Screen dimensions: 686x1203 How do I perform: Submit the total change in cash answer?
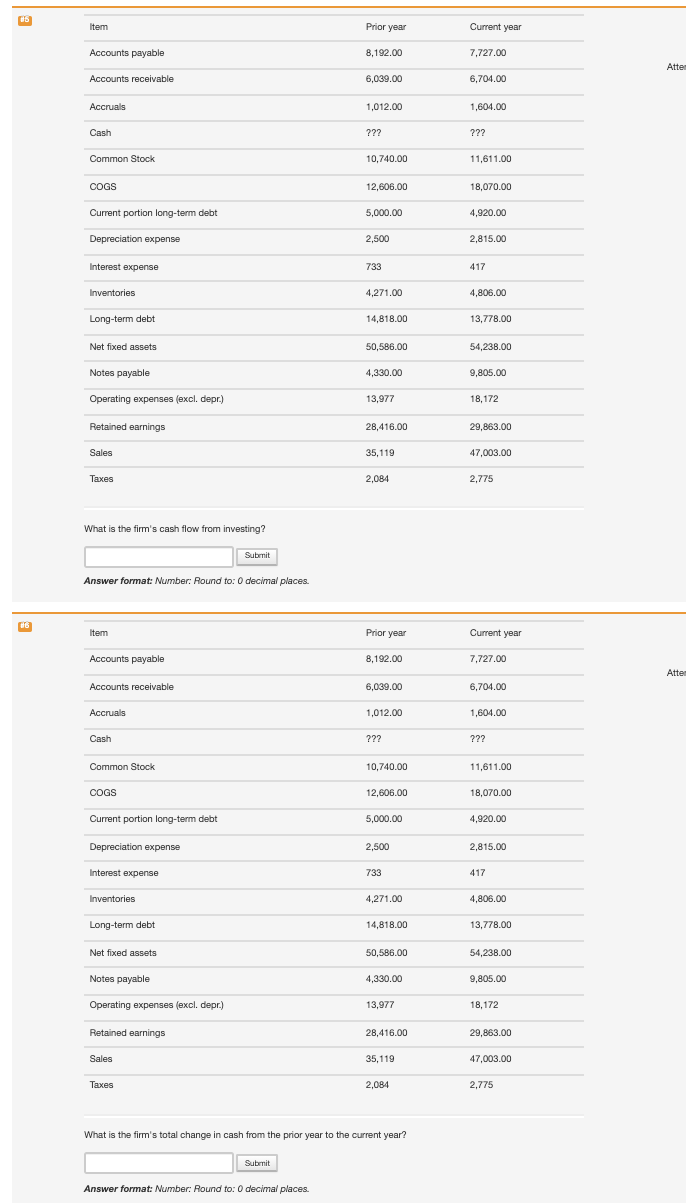pyautogui.click(x=257, y=1163)
